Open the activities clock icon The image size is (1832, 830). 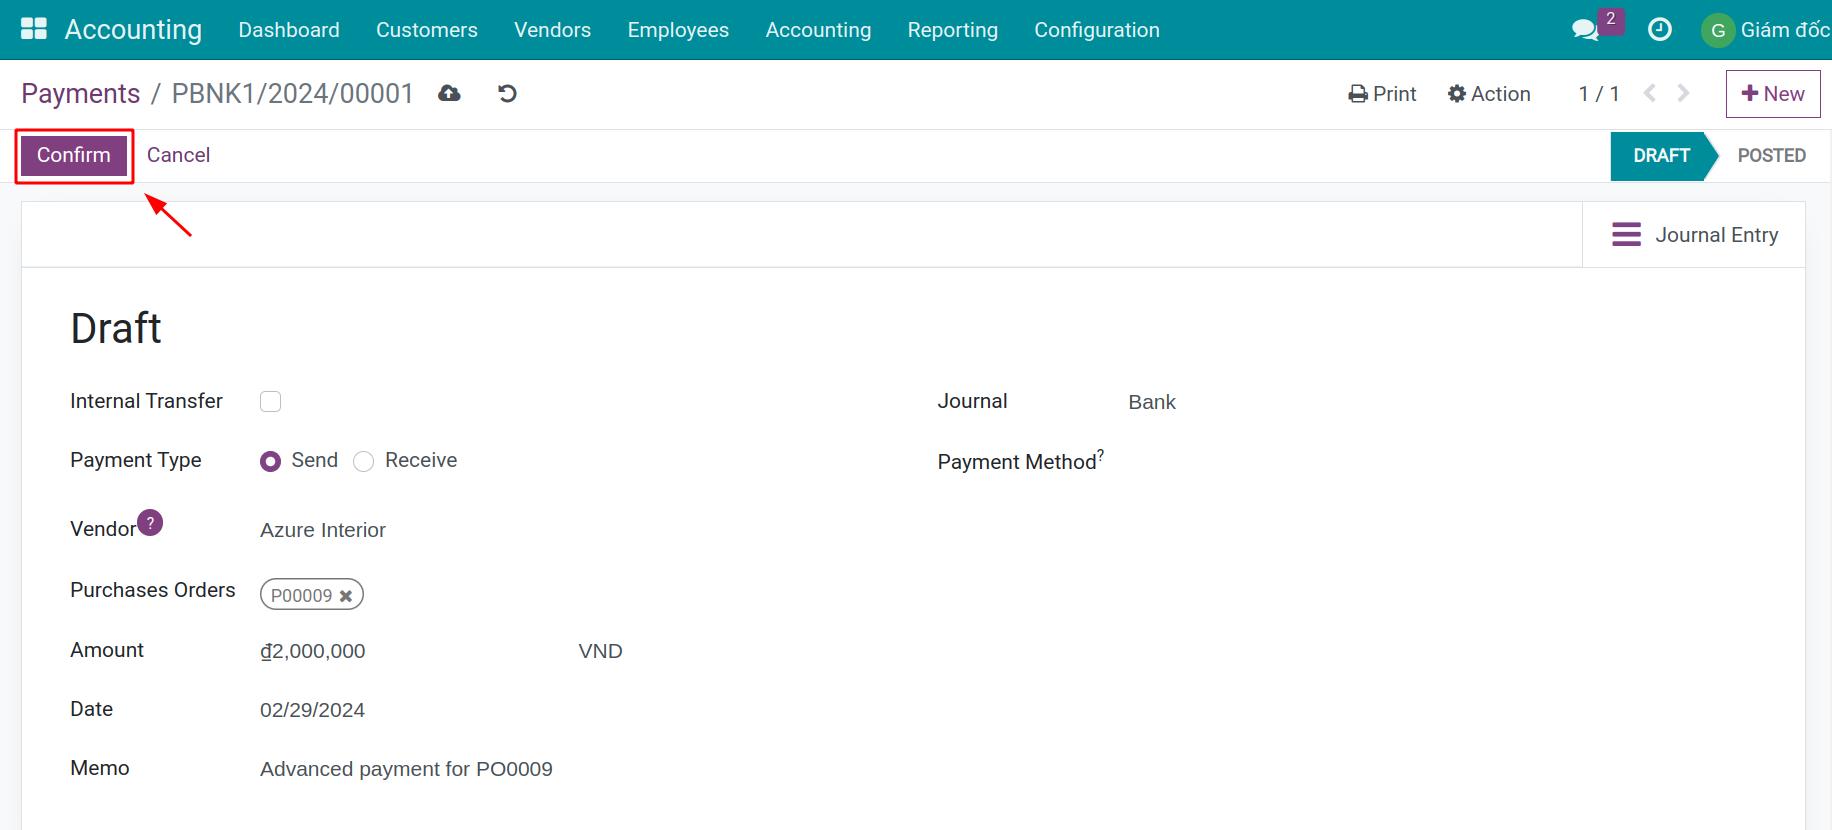click(1660, 30)
